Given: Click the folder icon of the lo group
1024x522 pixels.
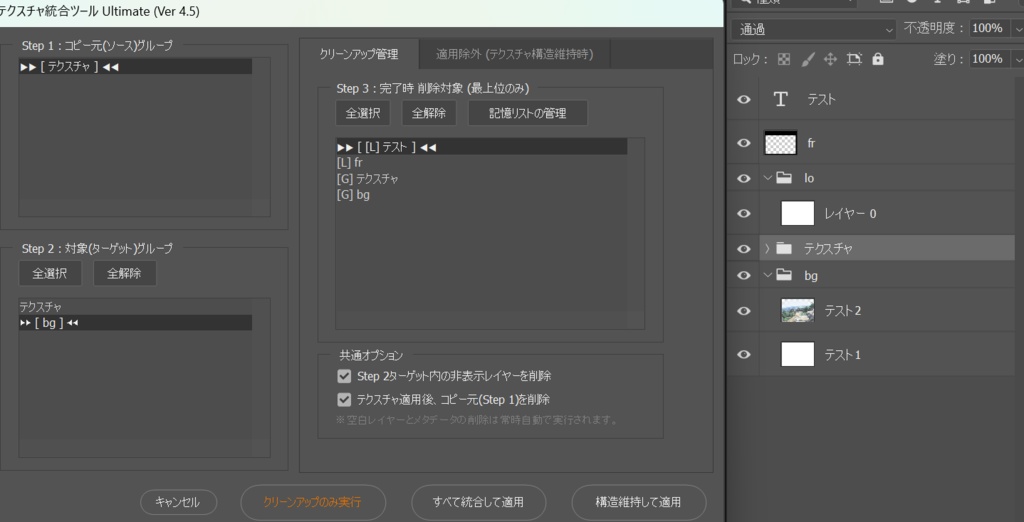Looking at the screenshot, I should 784,178.
